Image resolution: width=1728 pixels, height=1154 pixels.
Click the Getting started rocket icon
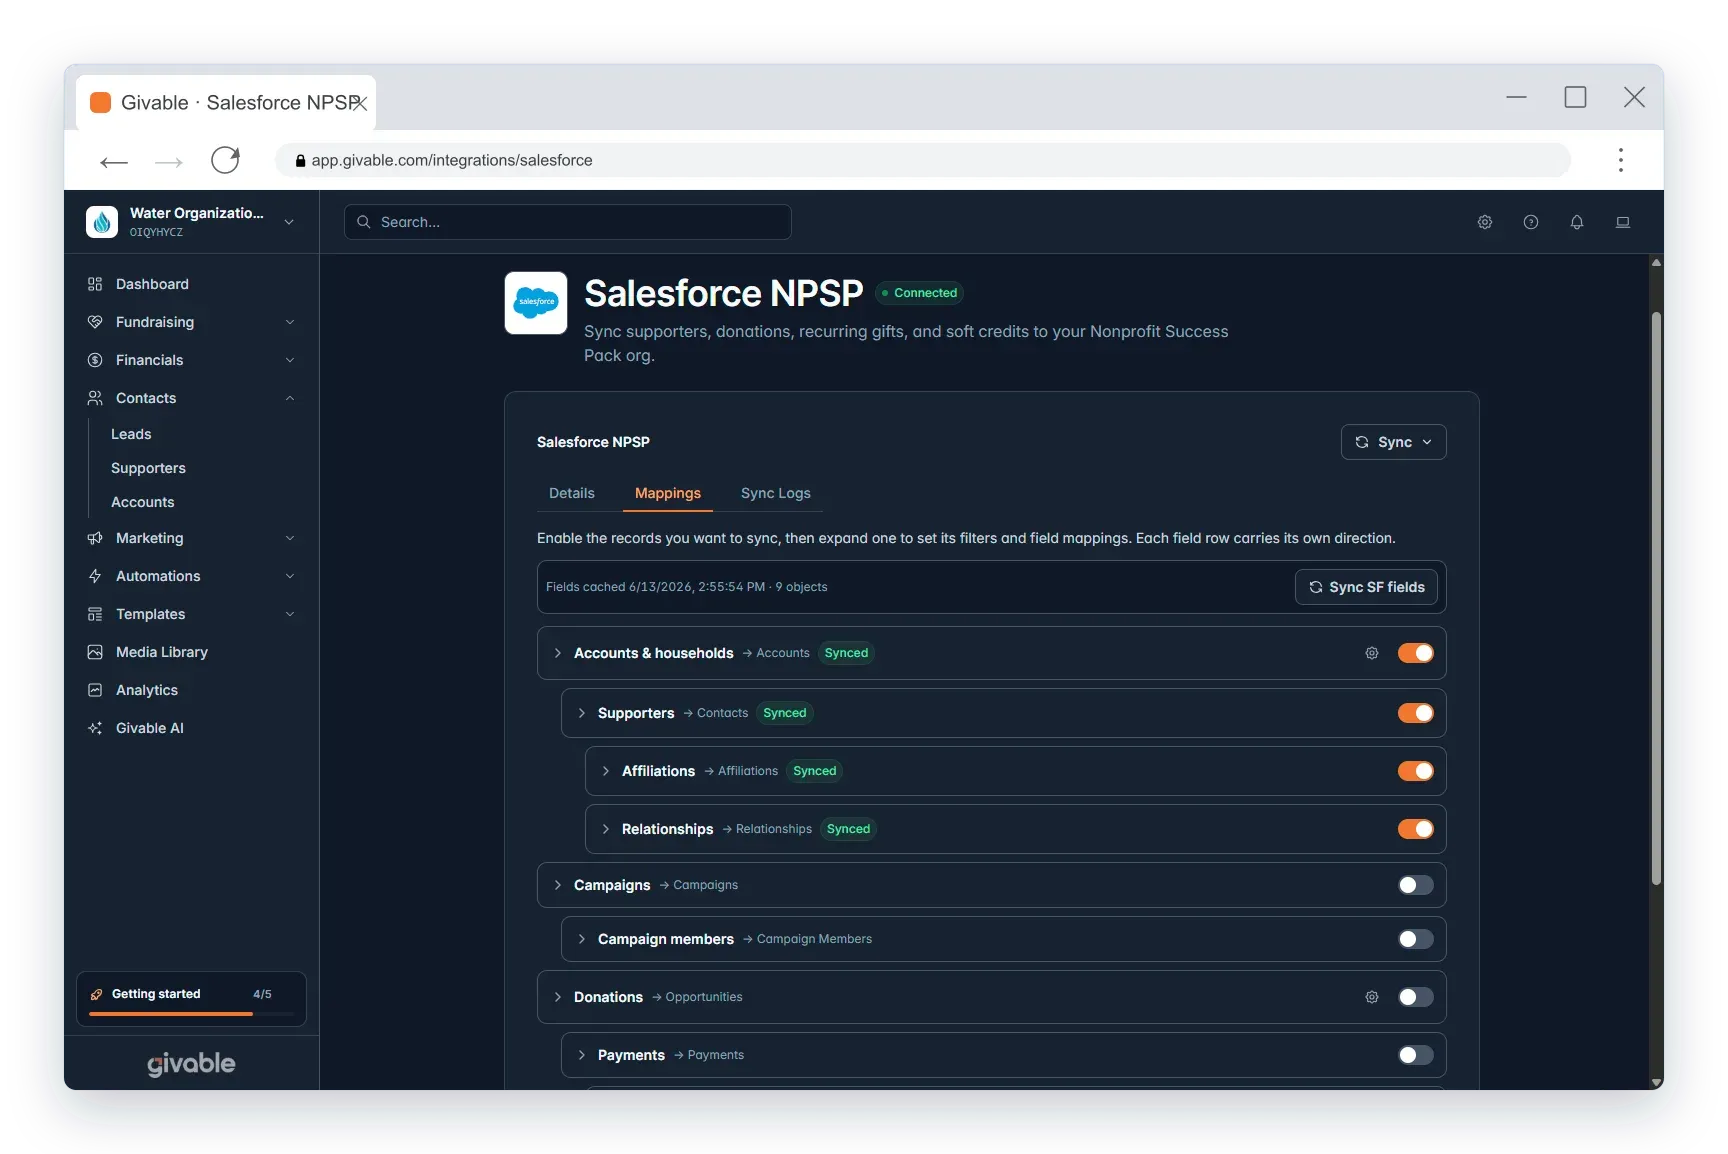point(96,994)
